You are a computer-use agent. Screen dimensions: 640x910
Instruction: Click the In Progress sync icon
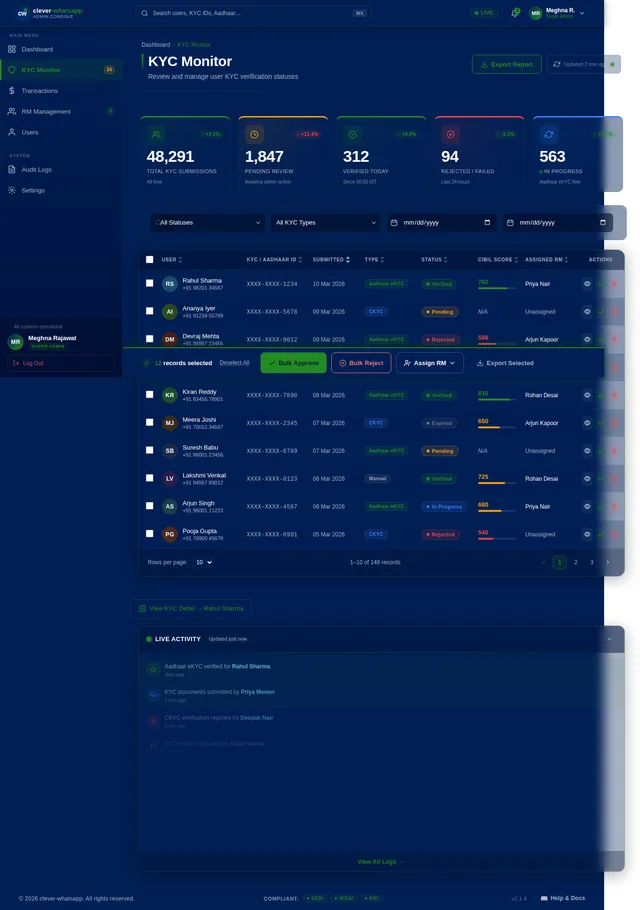pos(548,134)
